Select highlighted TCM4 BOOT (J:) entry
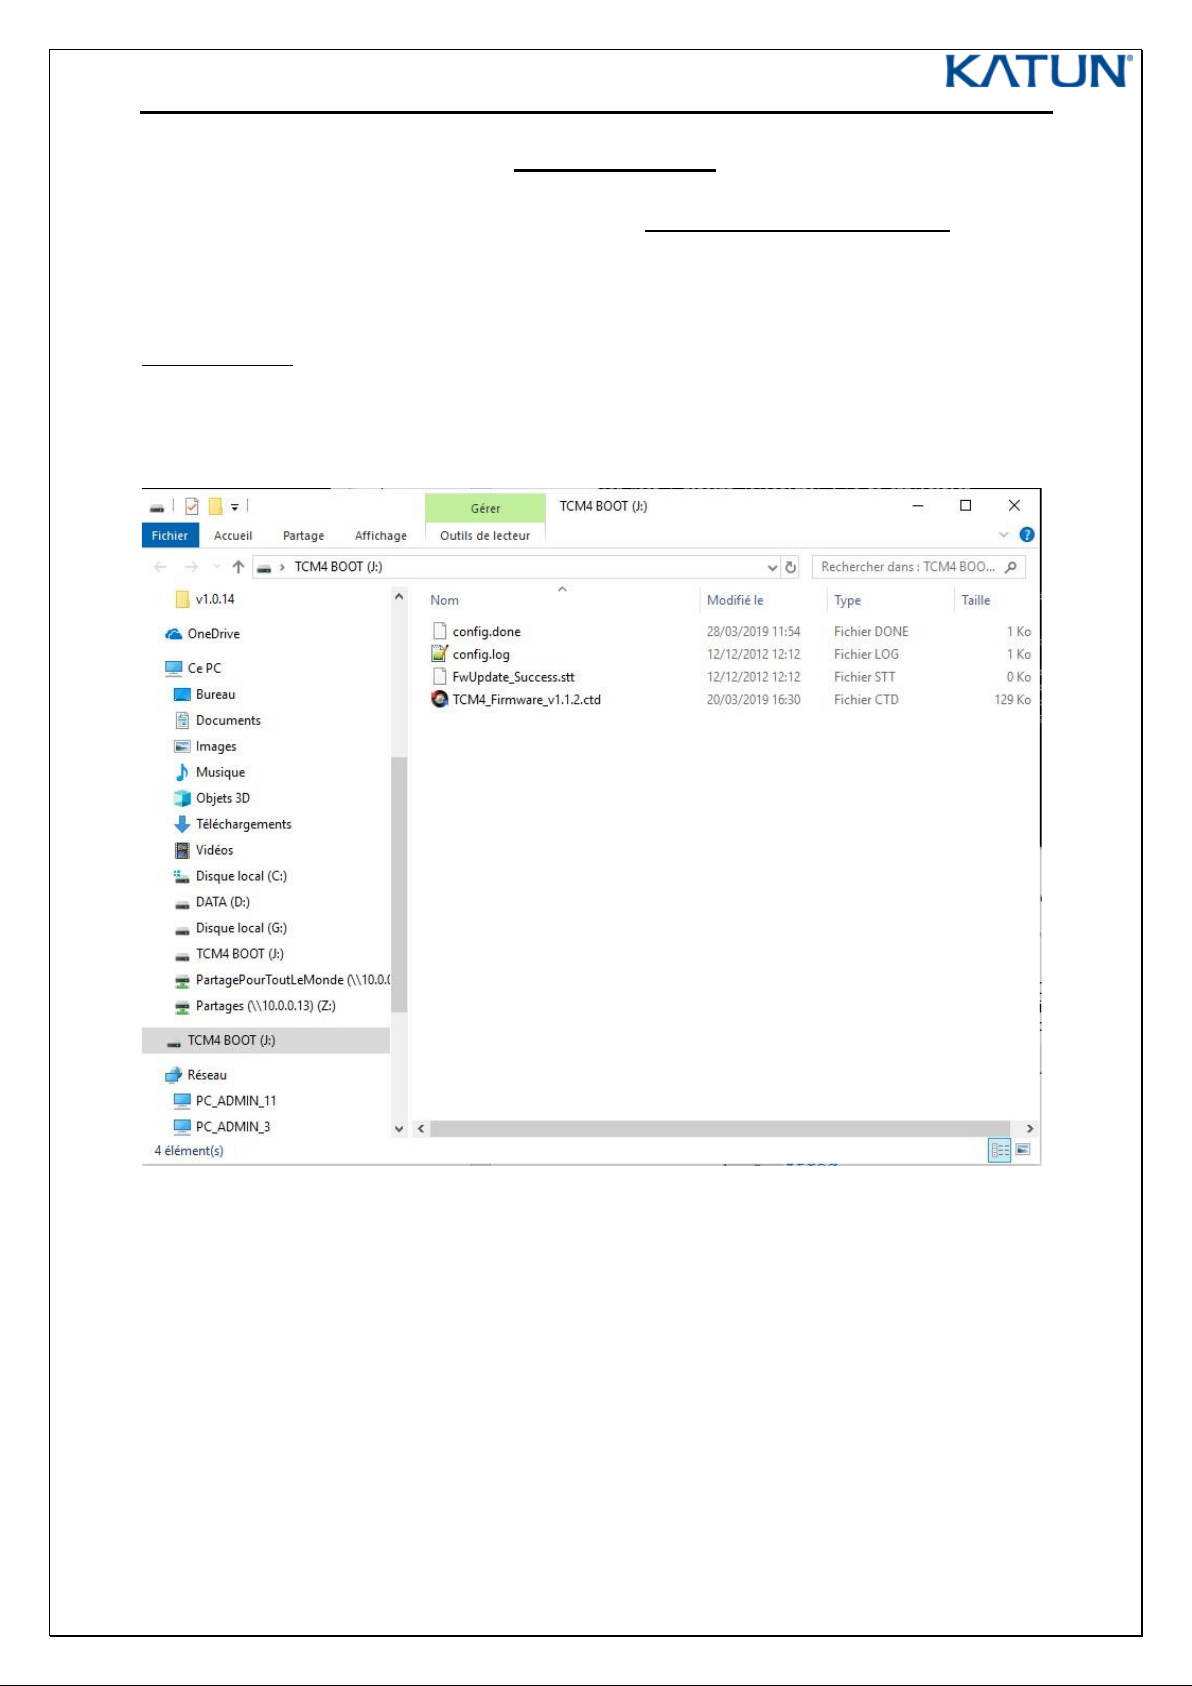Screen dimensions: 1192x1686 click(266, 1040)
